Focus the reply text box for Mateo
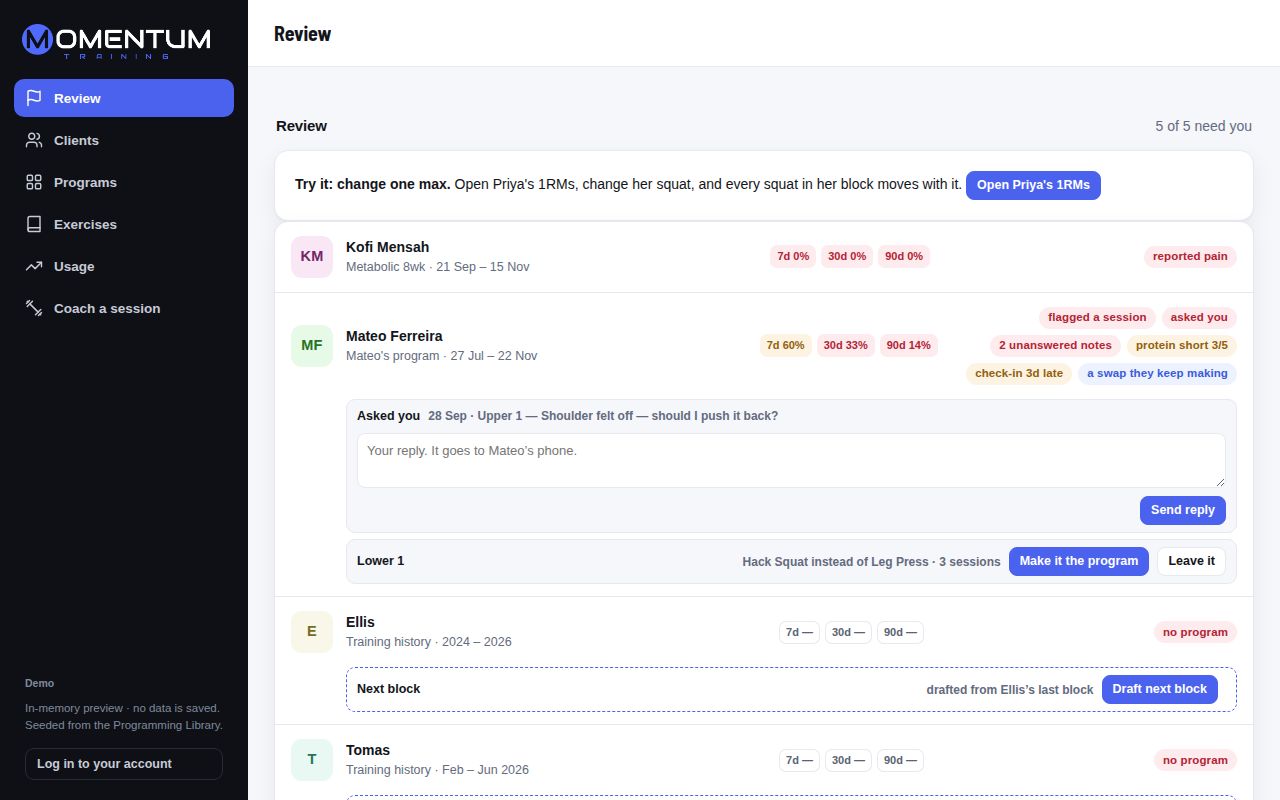Viewport: 1280px width, 800px height. coord(791,460)
